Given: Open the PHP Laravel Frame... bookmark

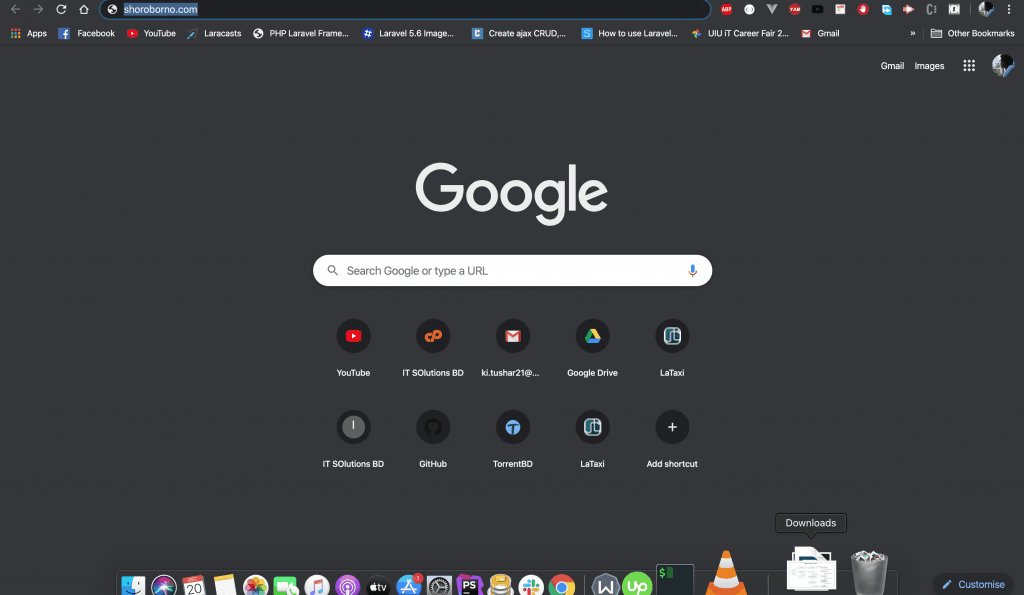Looking at the screenshot, I should [301, 33].
